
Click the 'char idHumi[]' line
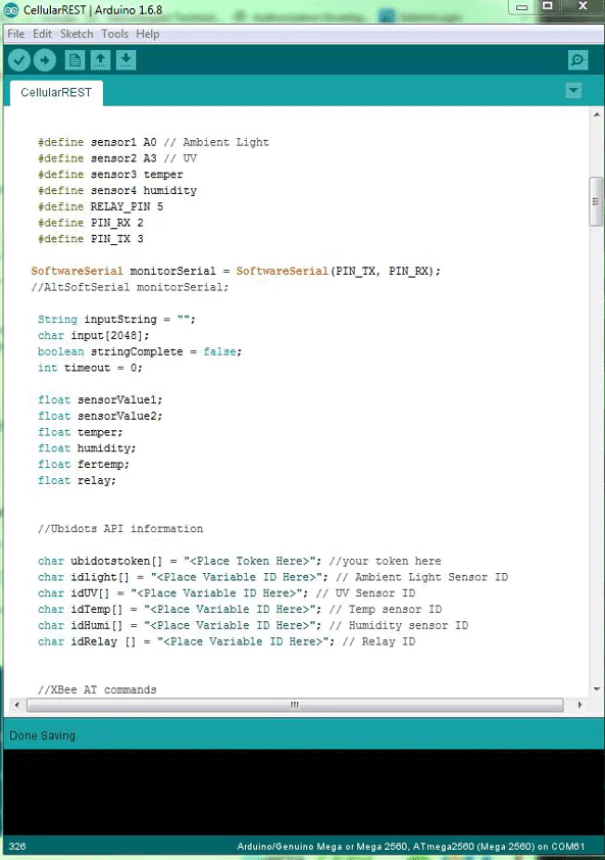click(253, 625)
